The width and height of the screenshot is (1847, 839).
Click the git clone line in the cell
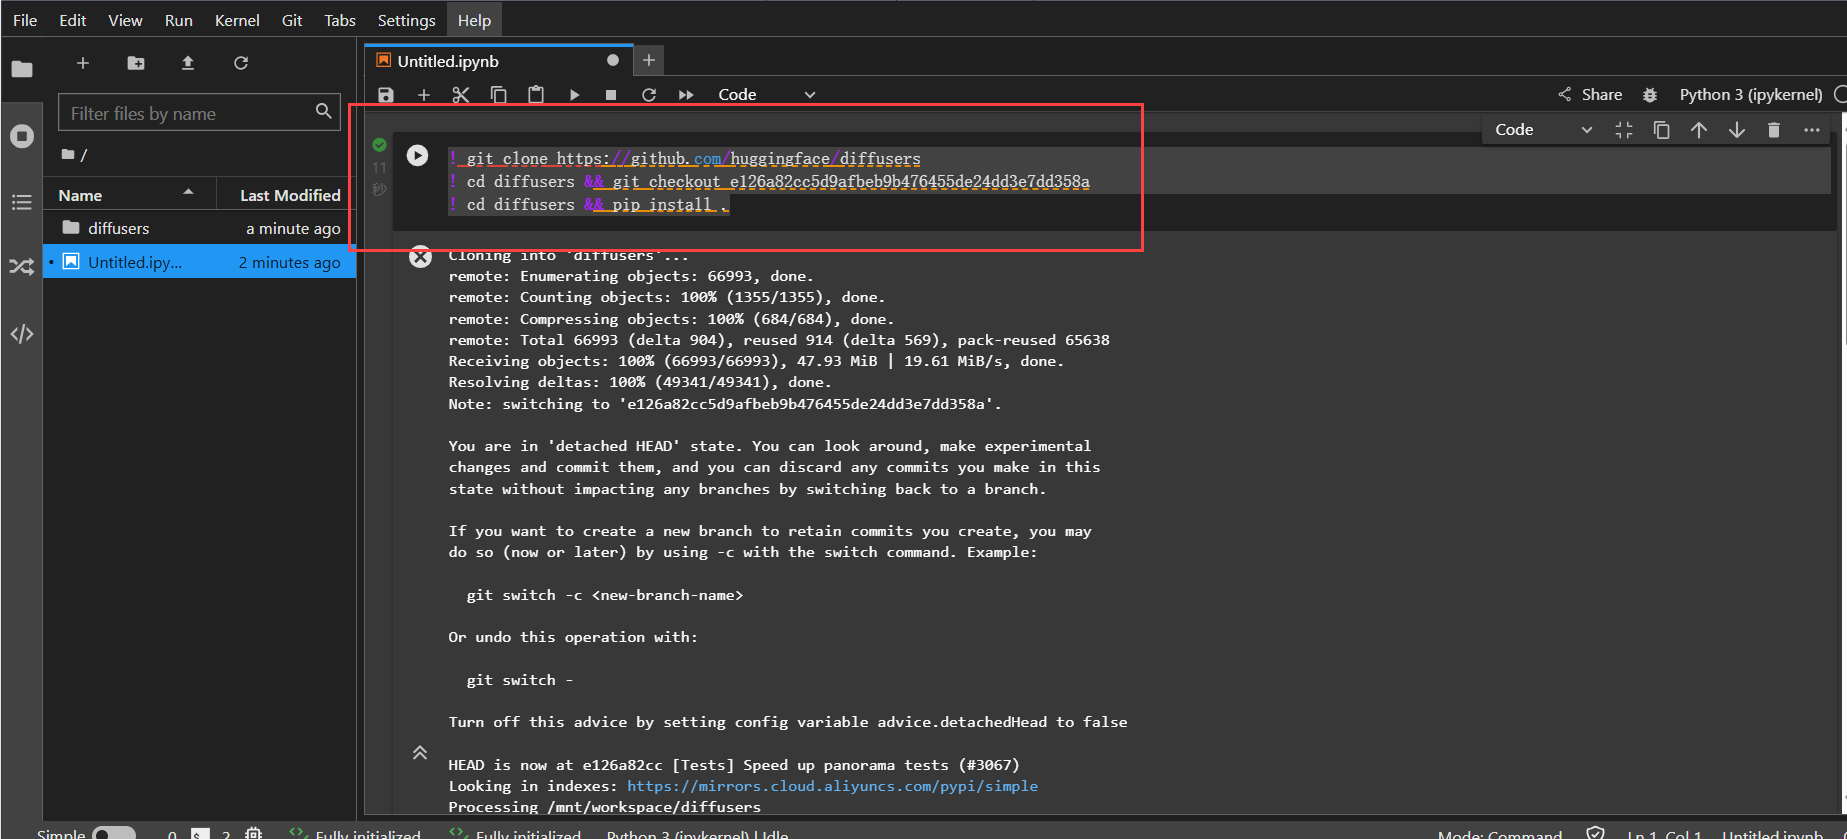(685, 159)
